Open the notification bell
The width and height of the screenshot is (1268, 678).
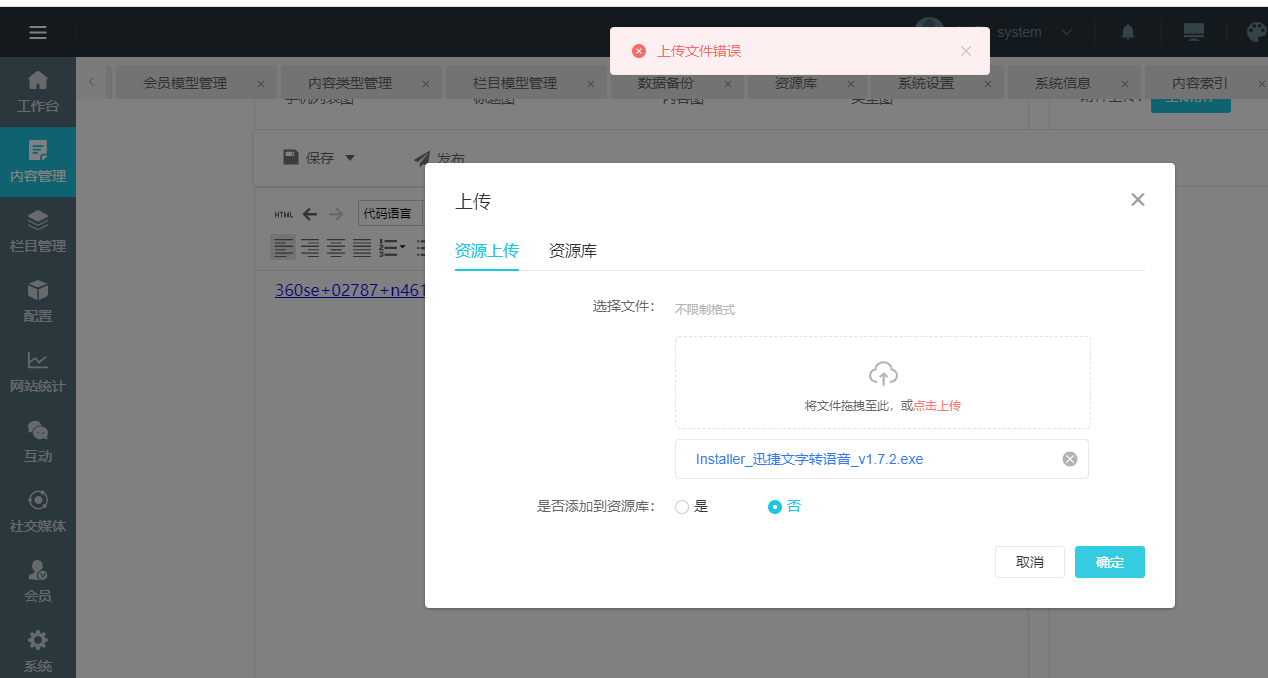pos(1128,32)
